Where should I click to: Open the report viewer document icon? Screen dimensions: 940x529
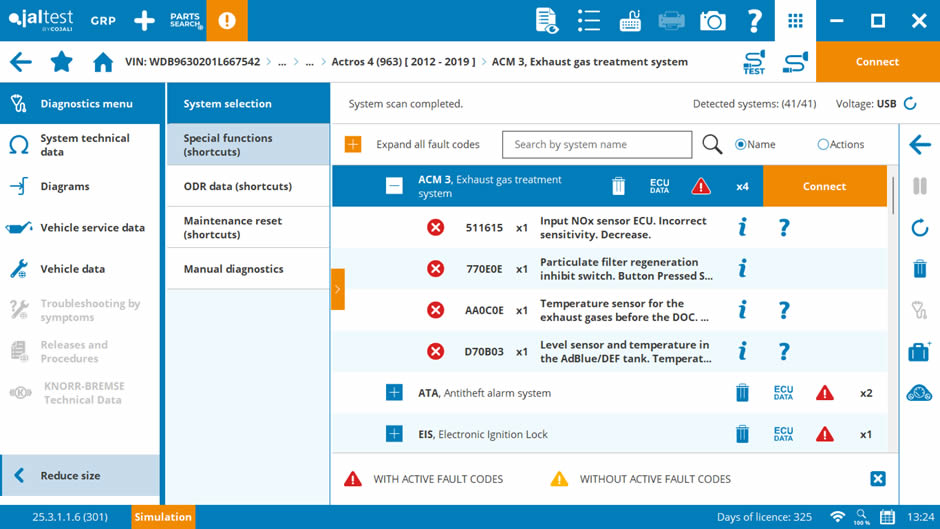point(547,20)
